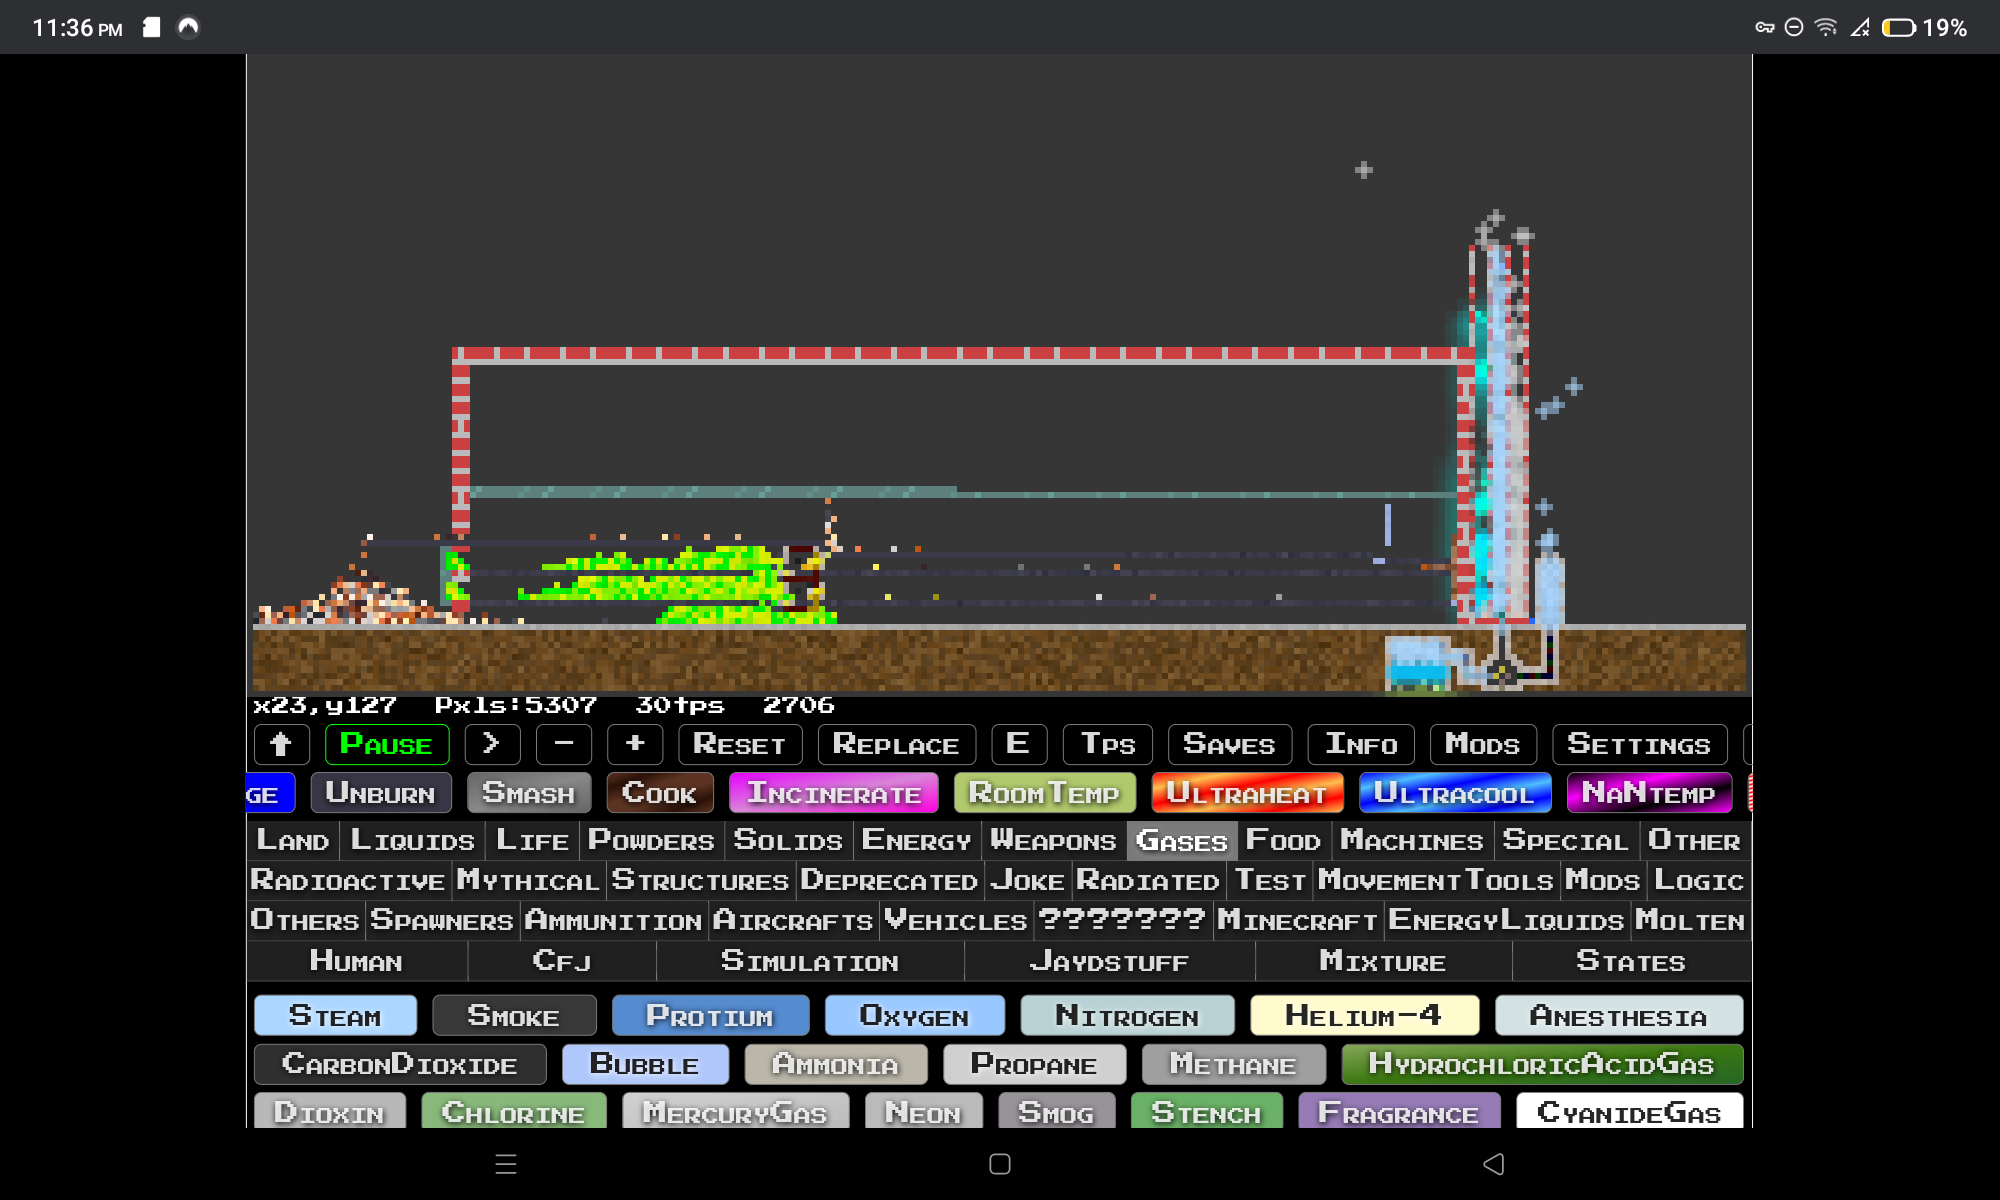Screen dimensions: 2000x1200
Task: Zoom in using the plus icon
Action: pos(634,744)
